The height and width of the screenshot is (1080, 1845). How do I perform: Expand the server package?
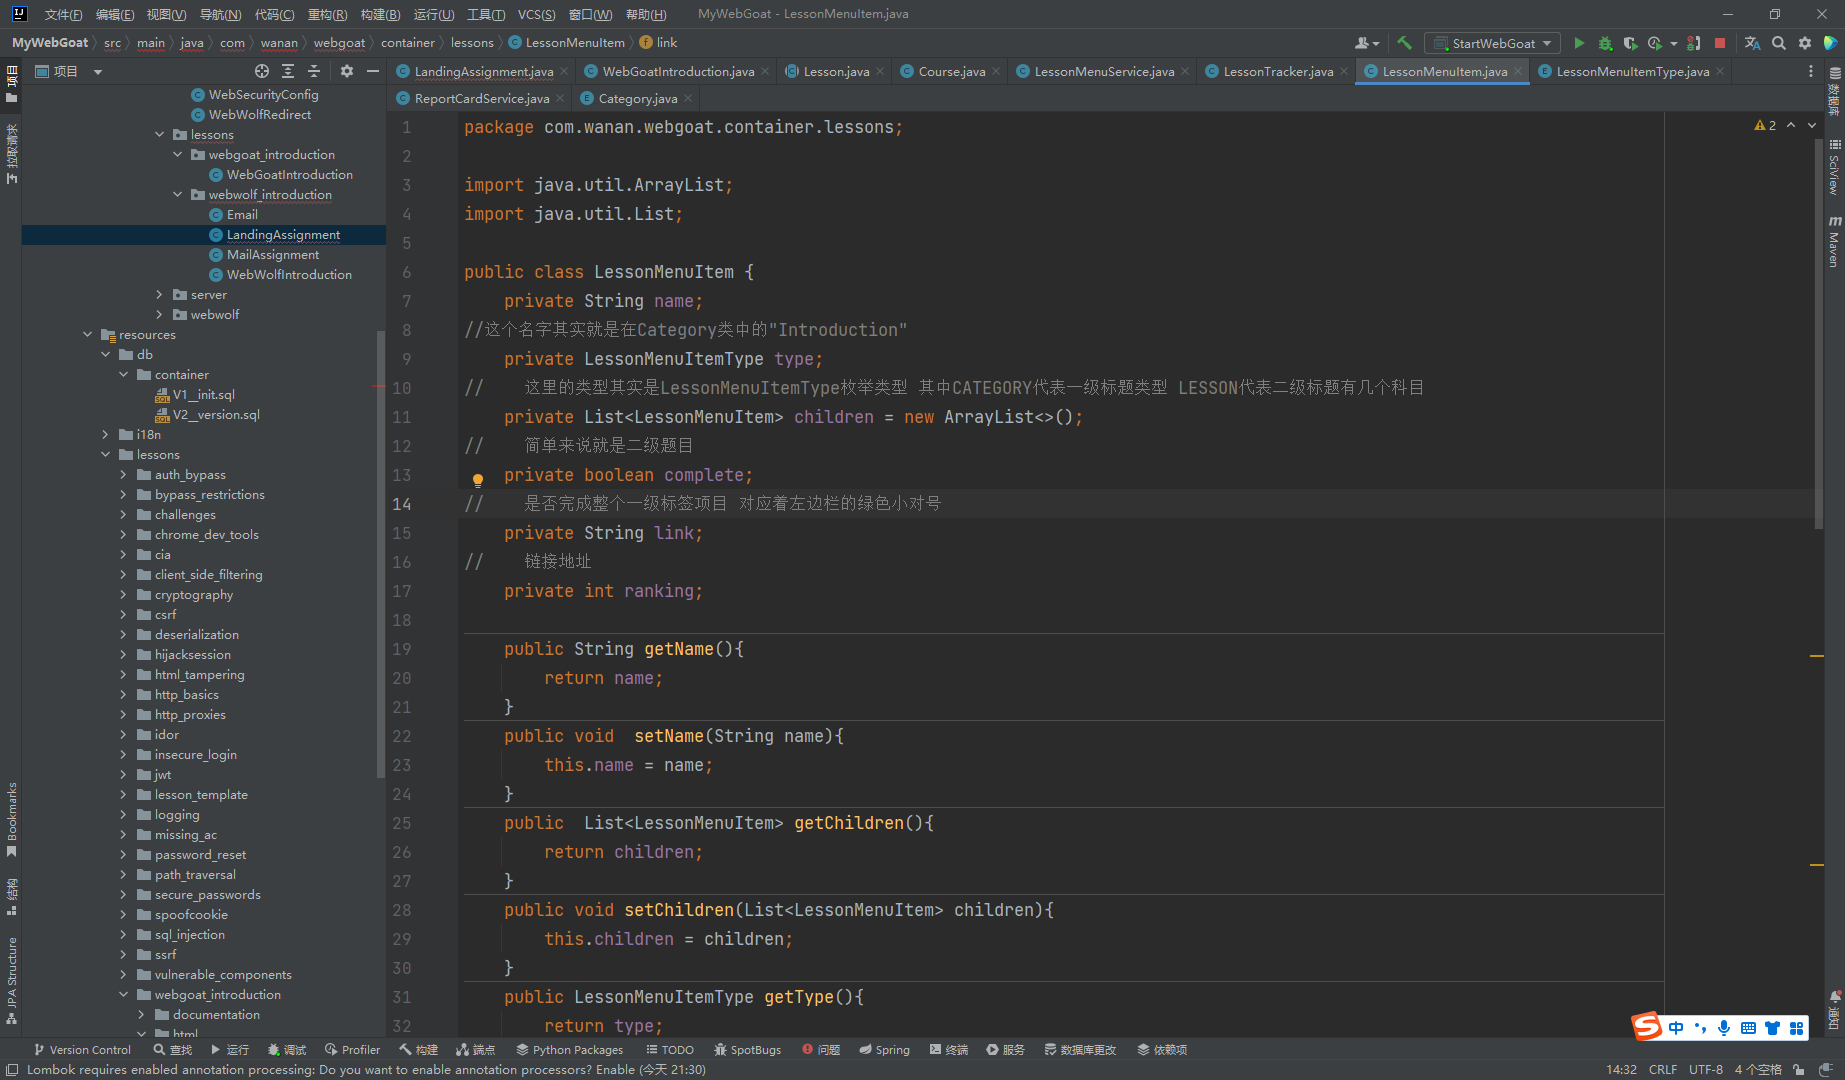(x=160, y=294)
